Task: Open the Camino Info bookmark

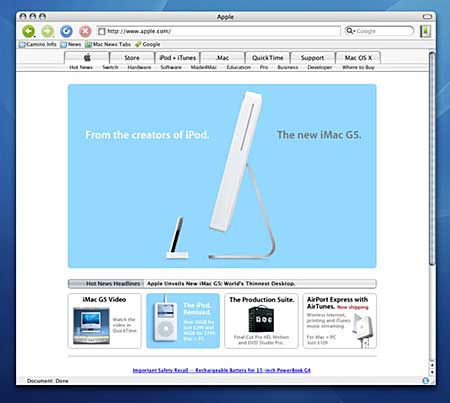Action: (x=38, y=44)
